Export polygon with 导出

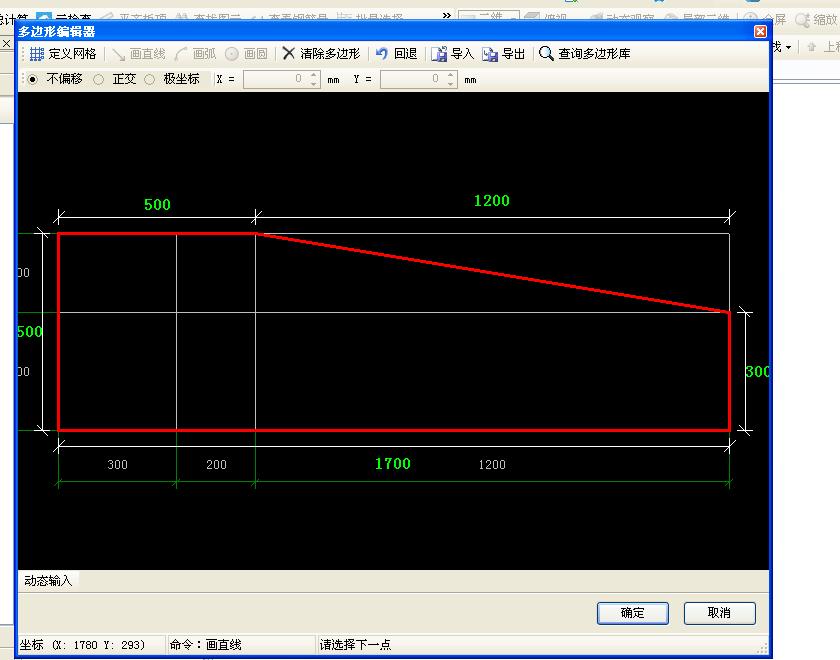pos(503,54)
